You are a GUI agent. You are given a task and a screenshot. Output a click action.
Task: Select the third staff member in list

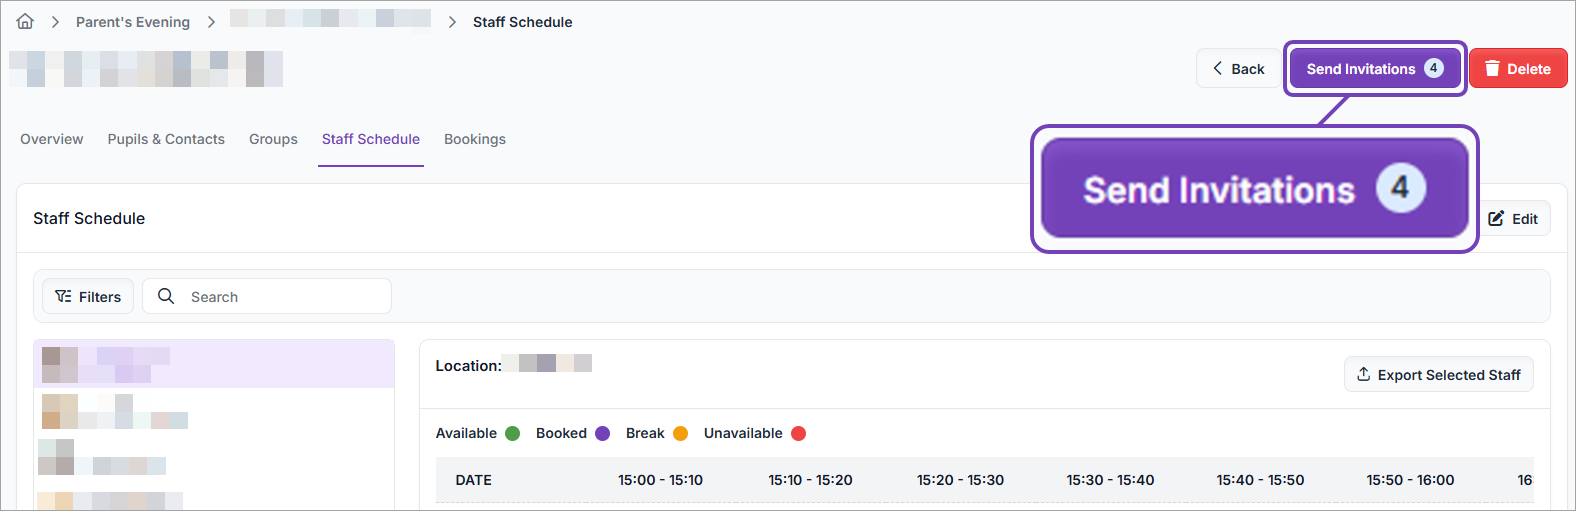click(214, 457)
